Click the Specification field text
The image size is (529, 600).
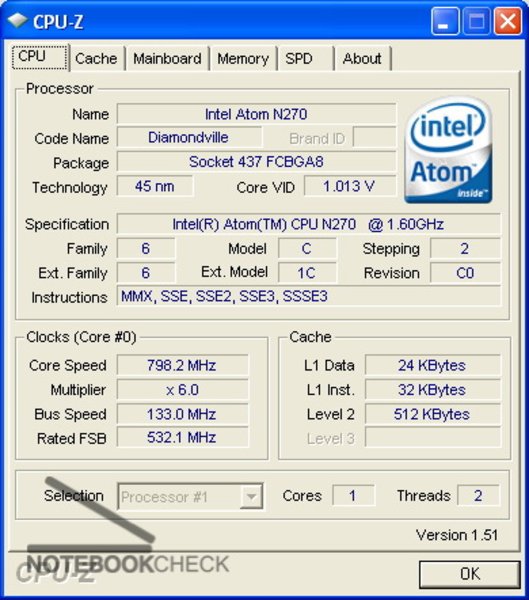tap(309, 224)
